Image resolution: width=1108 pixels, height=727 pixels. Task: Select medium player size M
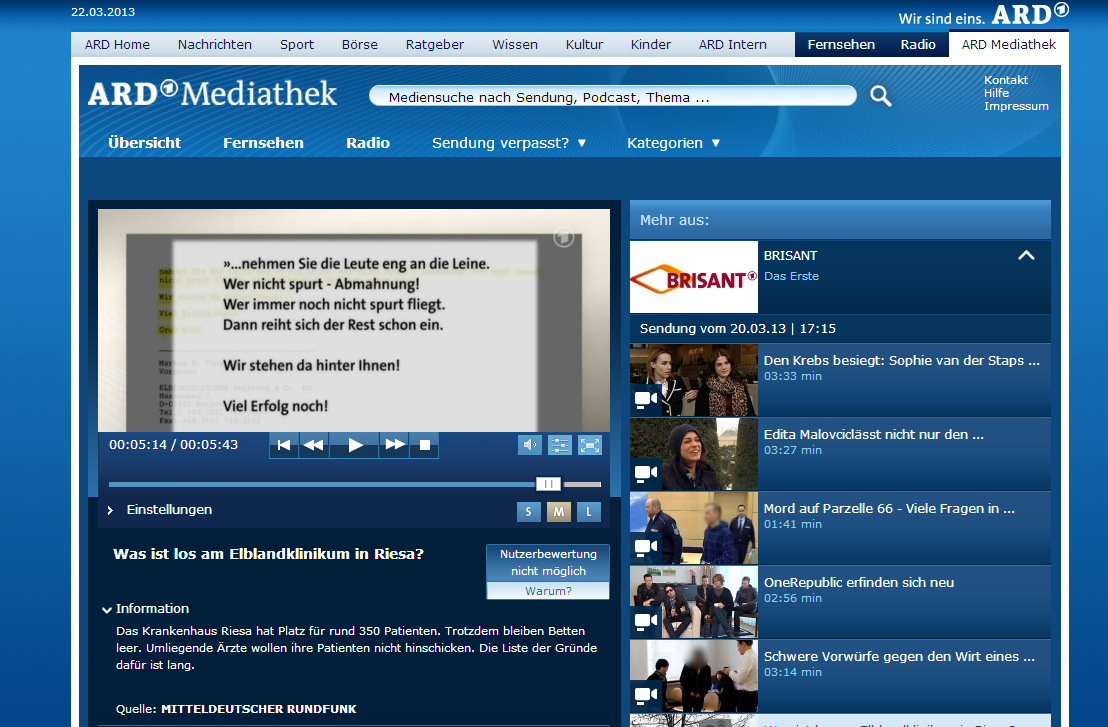[x=558, y=512]
